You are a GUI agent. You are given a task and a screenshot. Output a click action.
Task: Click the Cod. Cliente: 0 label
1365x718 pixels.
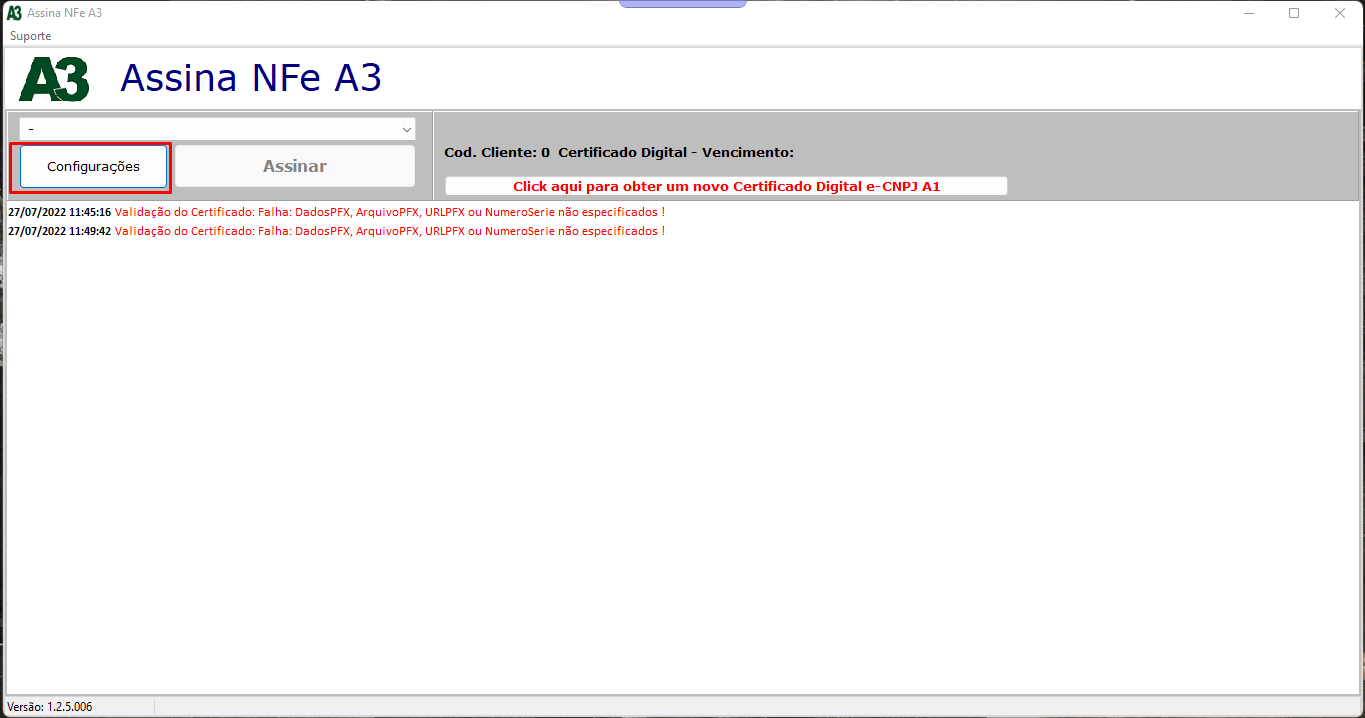tap(497, 153)
